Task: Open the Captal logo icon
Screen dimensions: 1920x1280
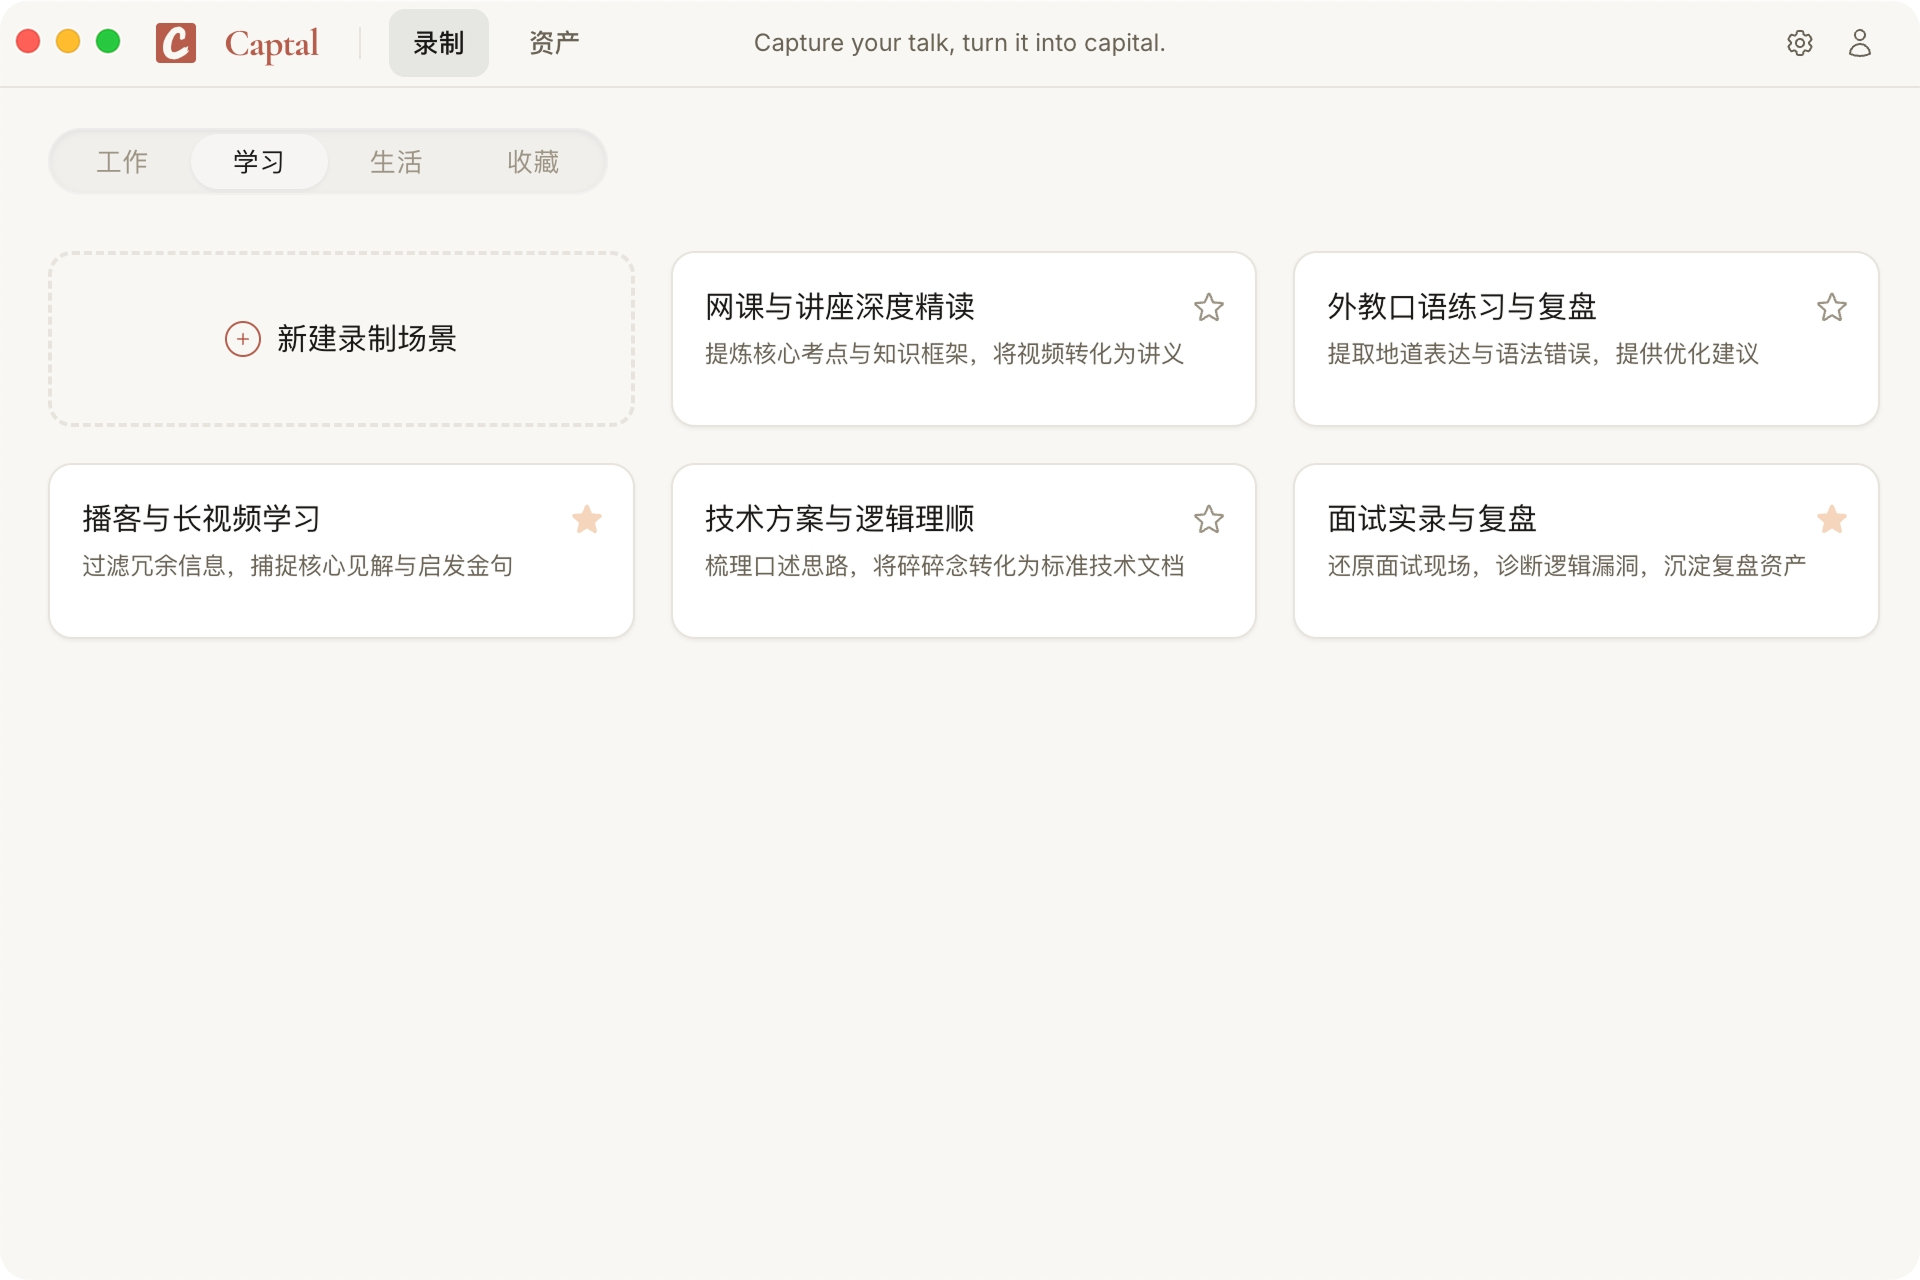Action: (176, 42)
